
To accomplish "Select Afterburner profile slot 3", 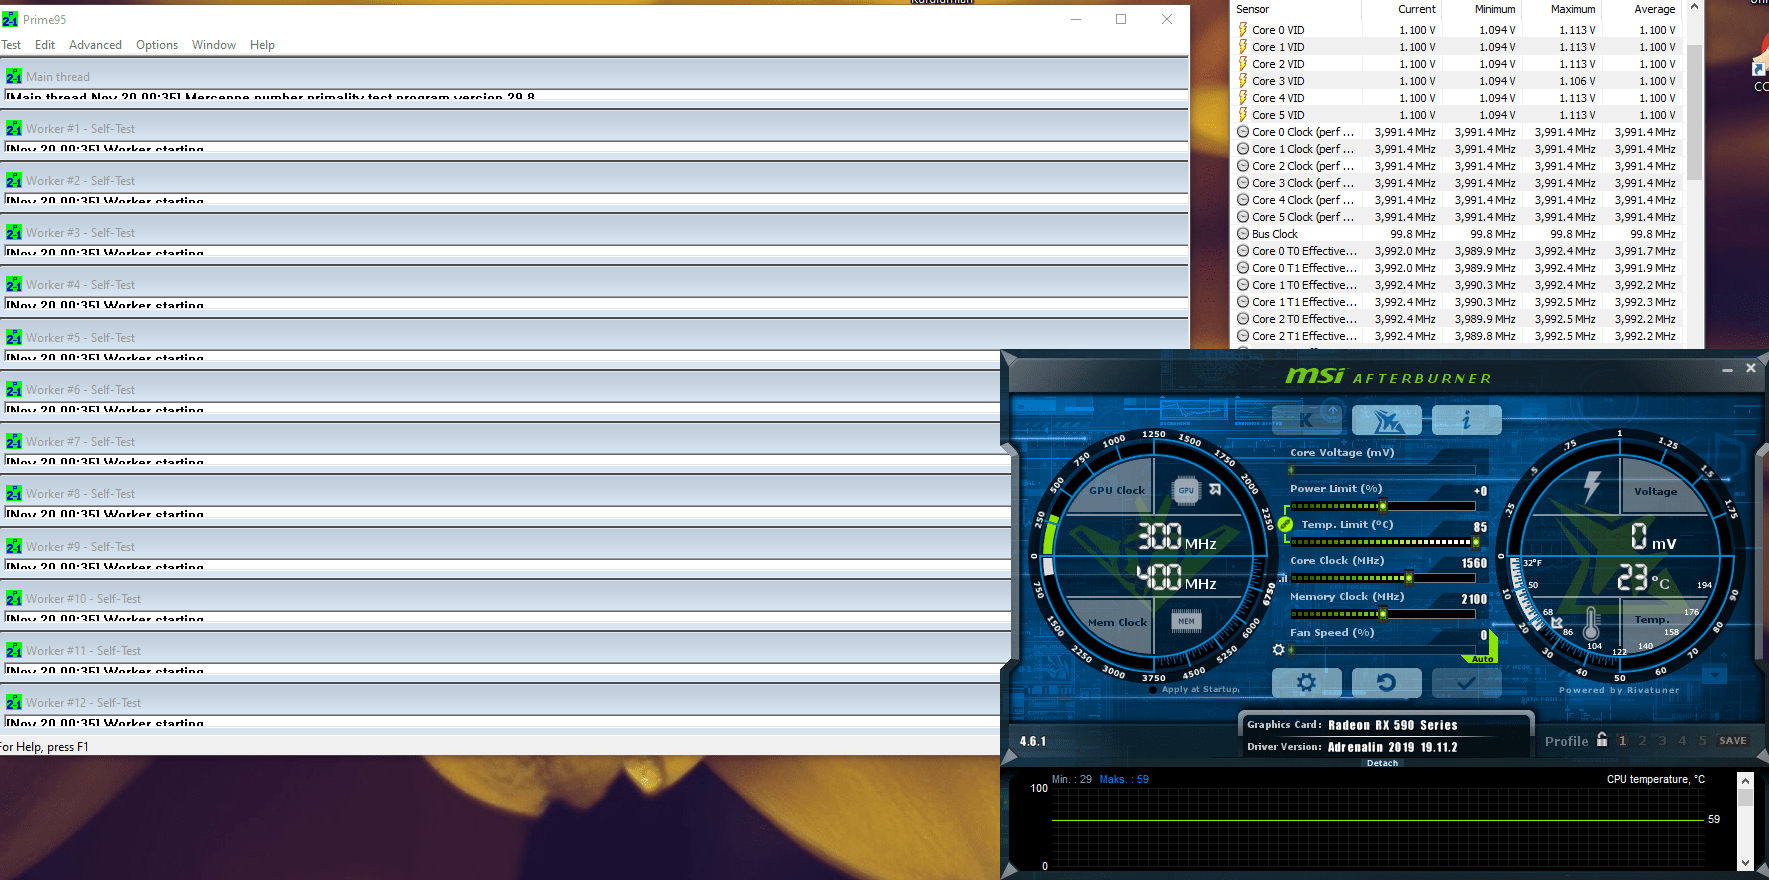I will pyautogui.click(x=1662, y=741).
